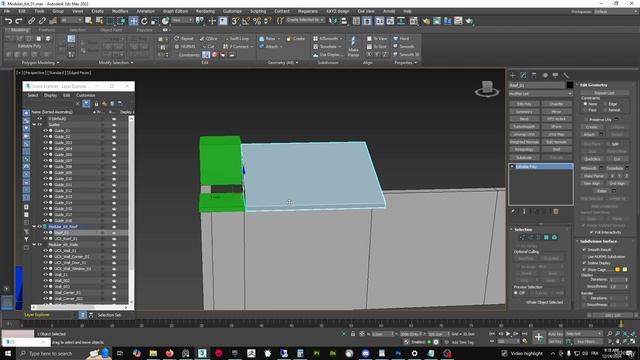Select UCX_Roof_01 in the Layer Explorer
Image resolution: width=640 pixels, height=360 pixels.
point(66,238)
